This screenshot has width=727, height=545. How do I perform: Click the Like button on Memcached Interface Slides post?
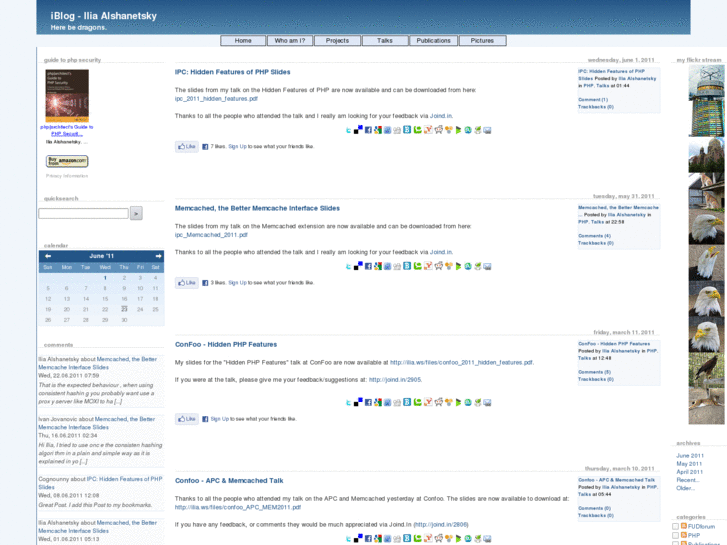coord(187,283)
